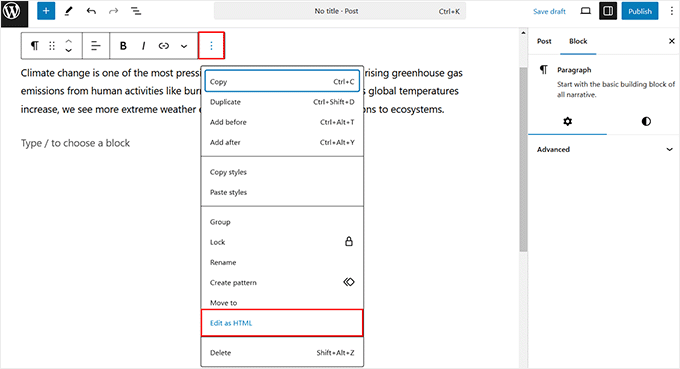Choose the Create pattern menu option
This screenshot has width=680, height=369.
tap(282, 282)
